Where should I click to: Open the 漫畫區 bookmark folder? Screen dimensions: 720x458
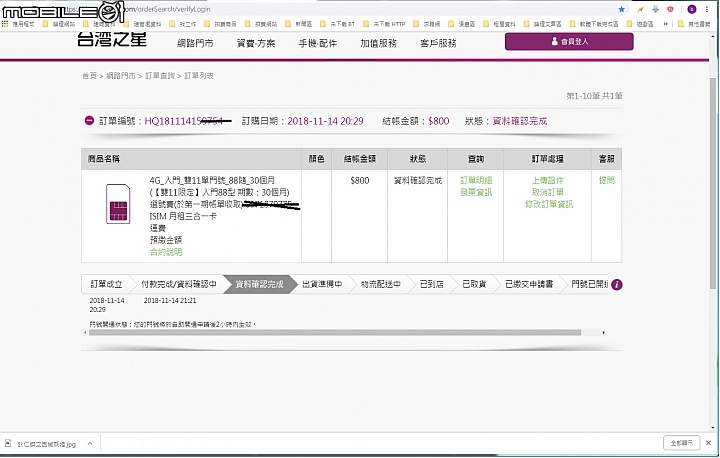(462, 24)
